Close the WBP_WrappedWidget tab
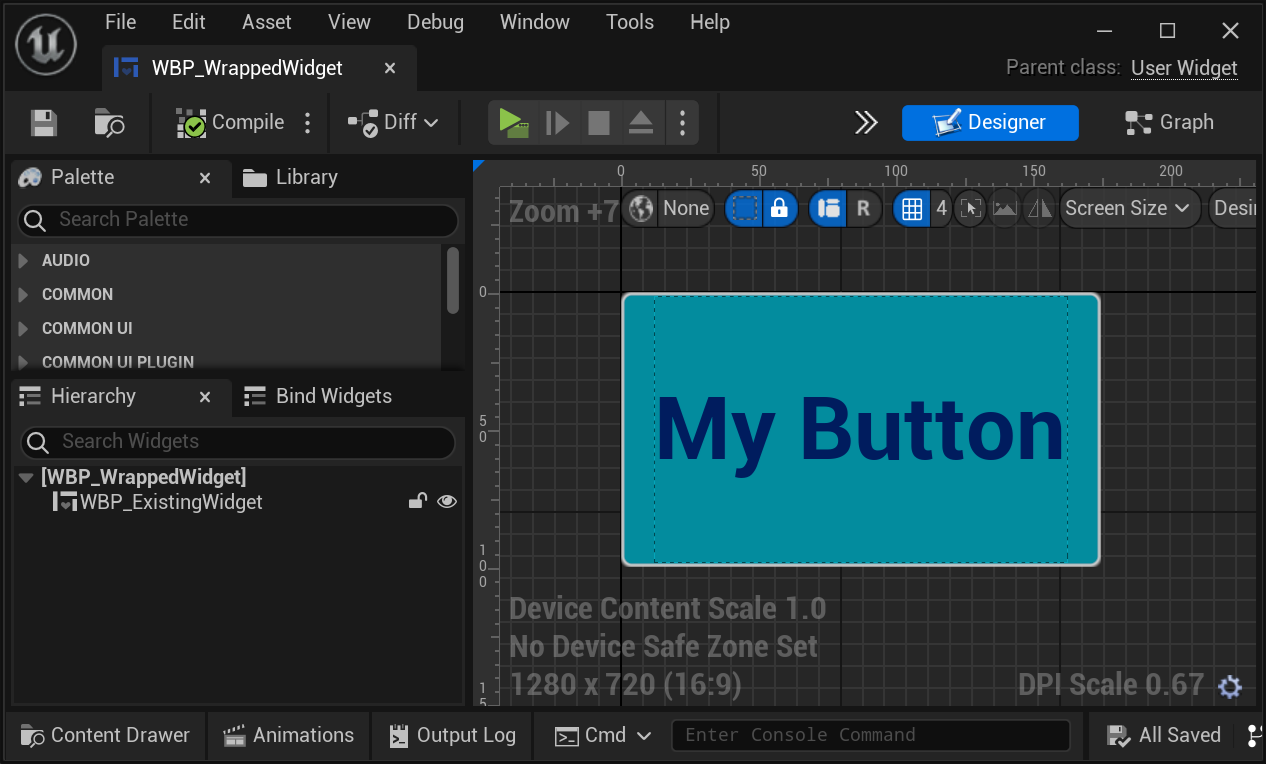 point(390,68)
